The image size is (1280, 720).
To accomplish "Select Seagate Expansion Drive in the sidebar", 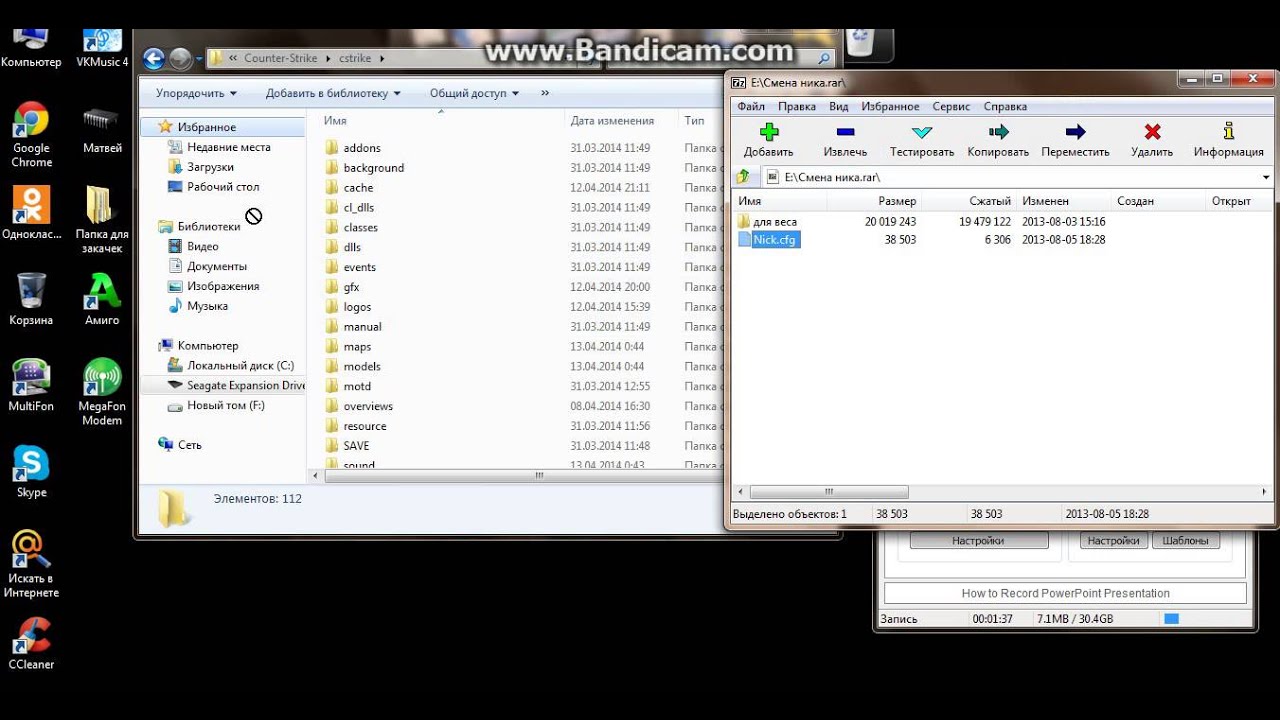I will coord(246,386).
